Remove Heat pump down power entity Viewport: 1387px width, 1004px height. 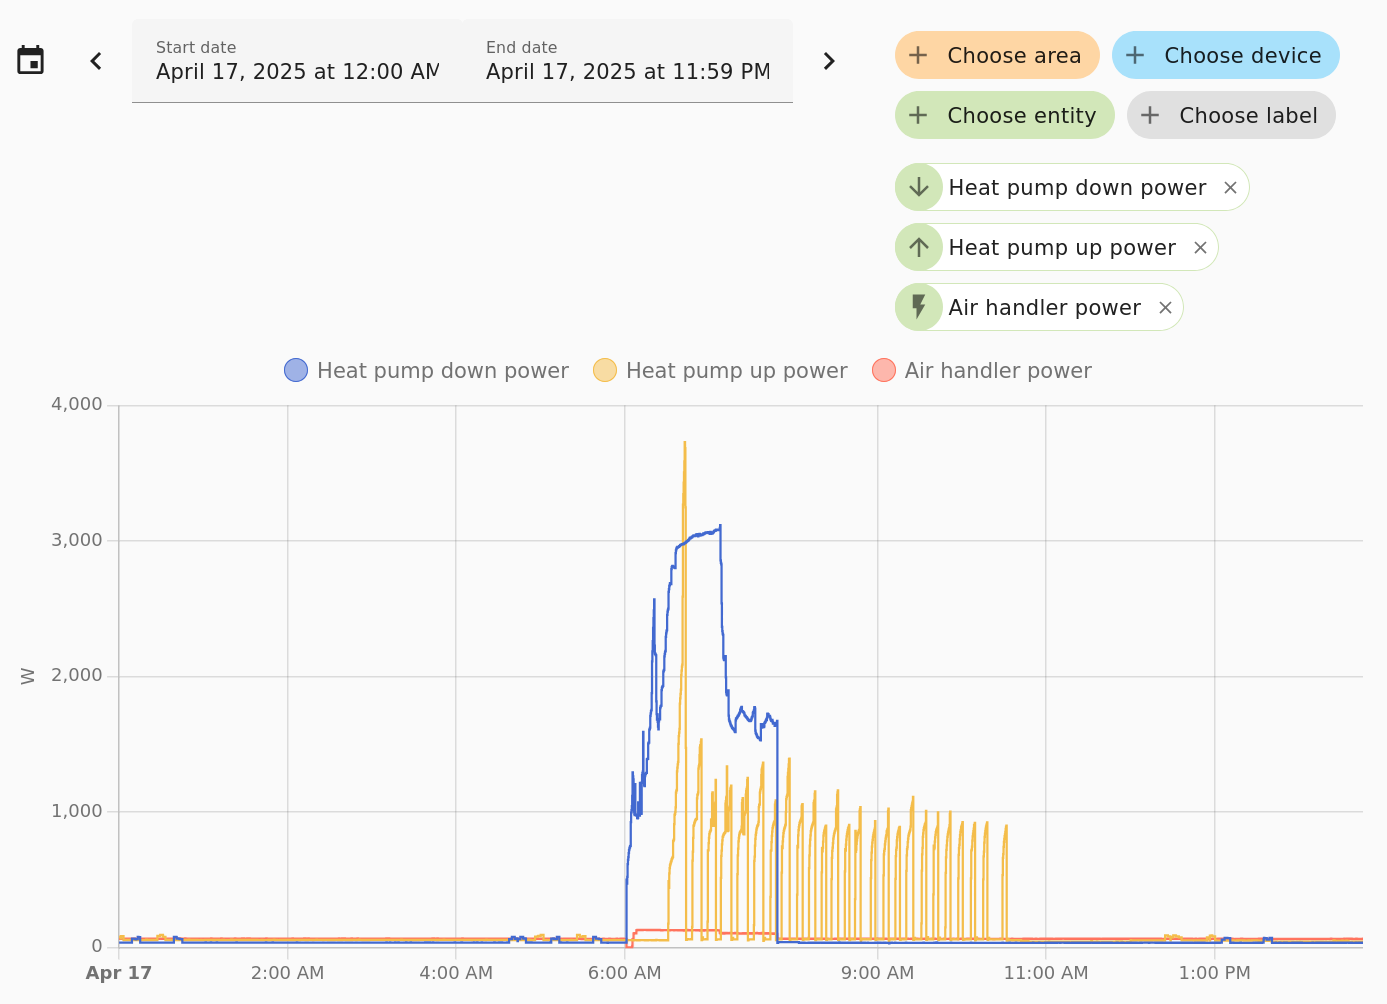coord(1230,188)
